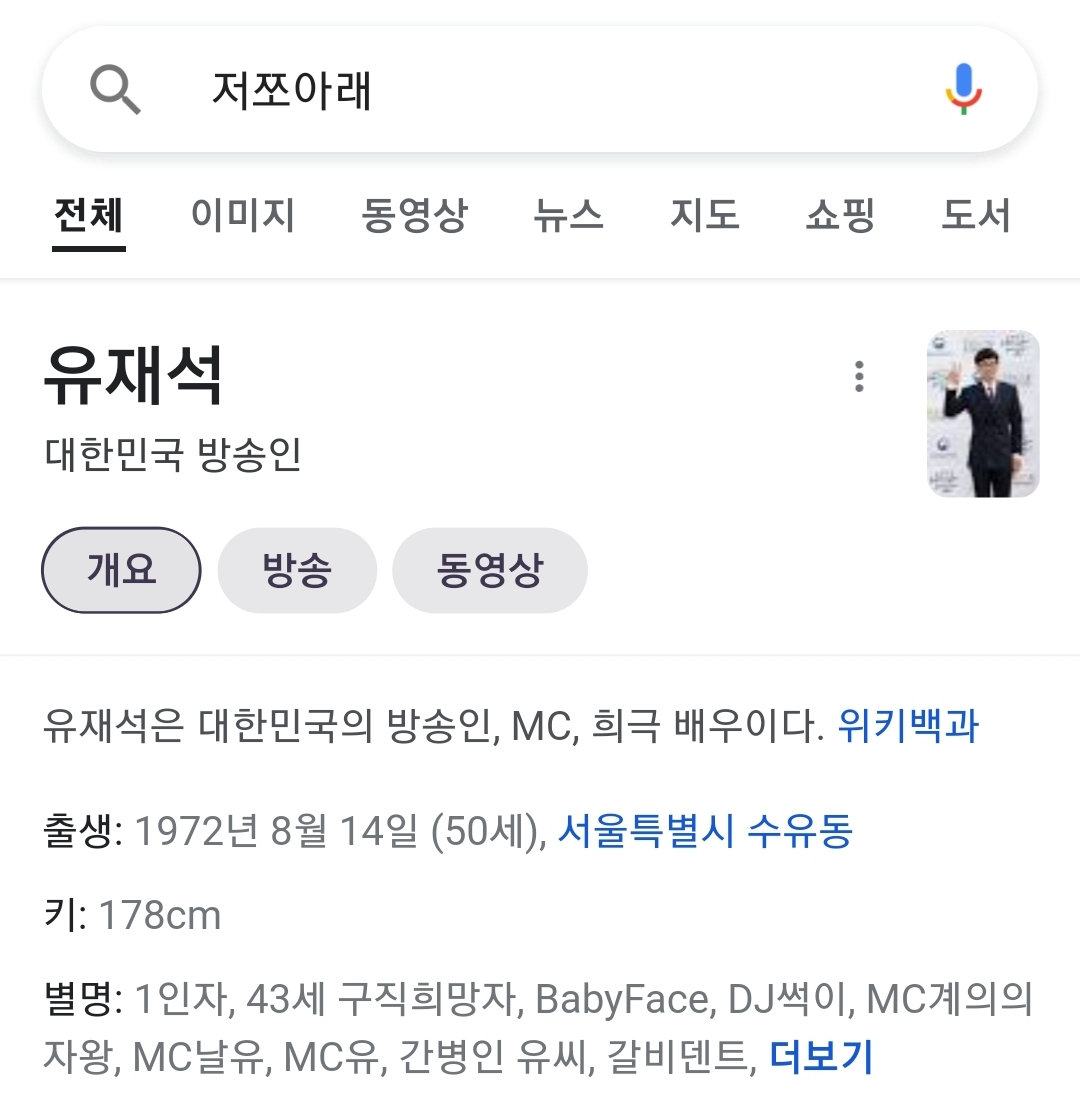Tap the 유재석 knowledge panel title
The width and height of the screenshot is (1080, 1106).
tap(133, 377)
